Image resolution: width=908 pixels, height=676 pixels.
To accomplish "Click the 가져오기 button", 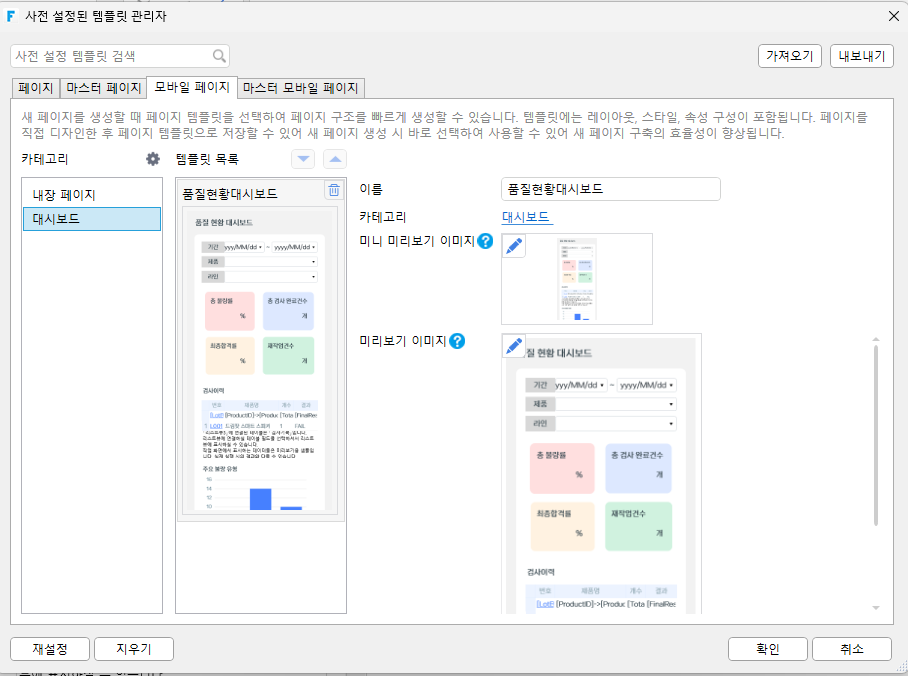I will 790,56.
